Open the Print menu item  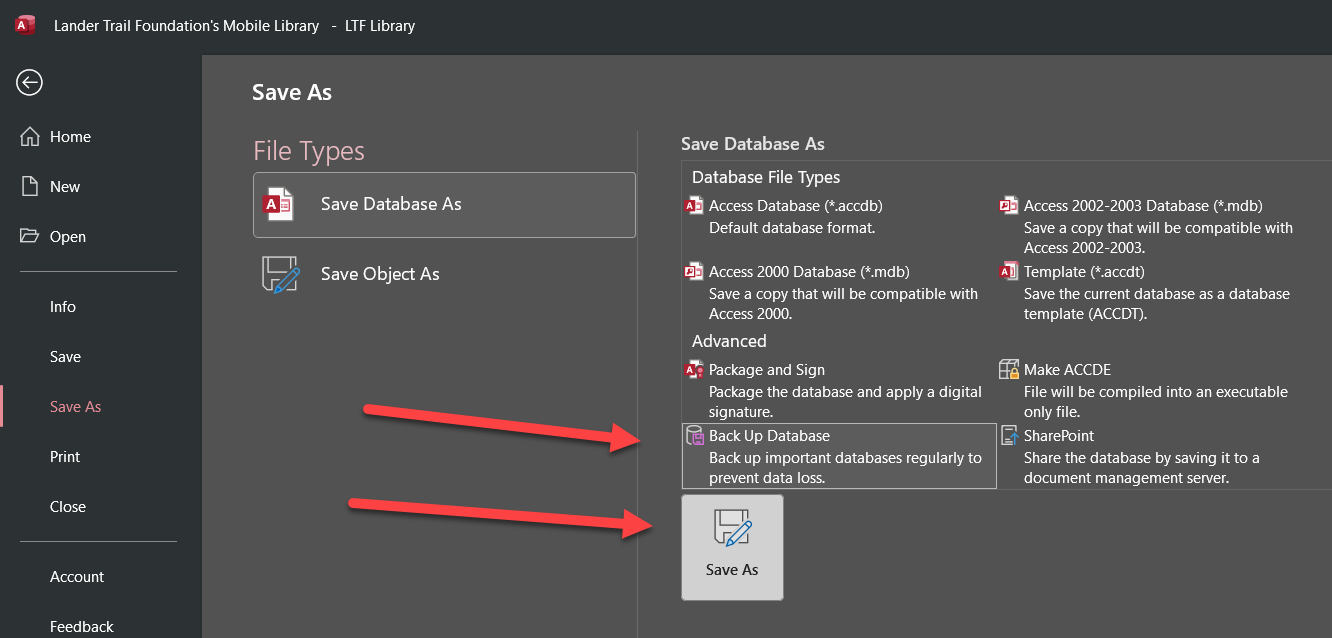point(65,457)
